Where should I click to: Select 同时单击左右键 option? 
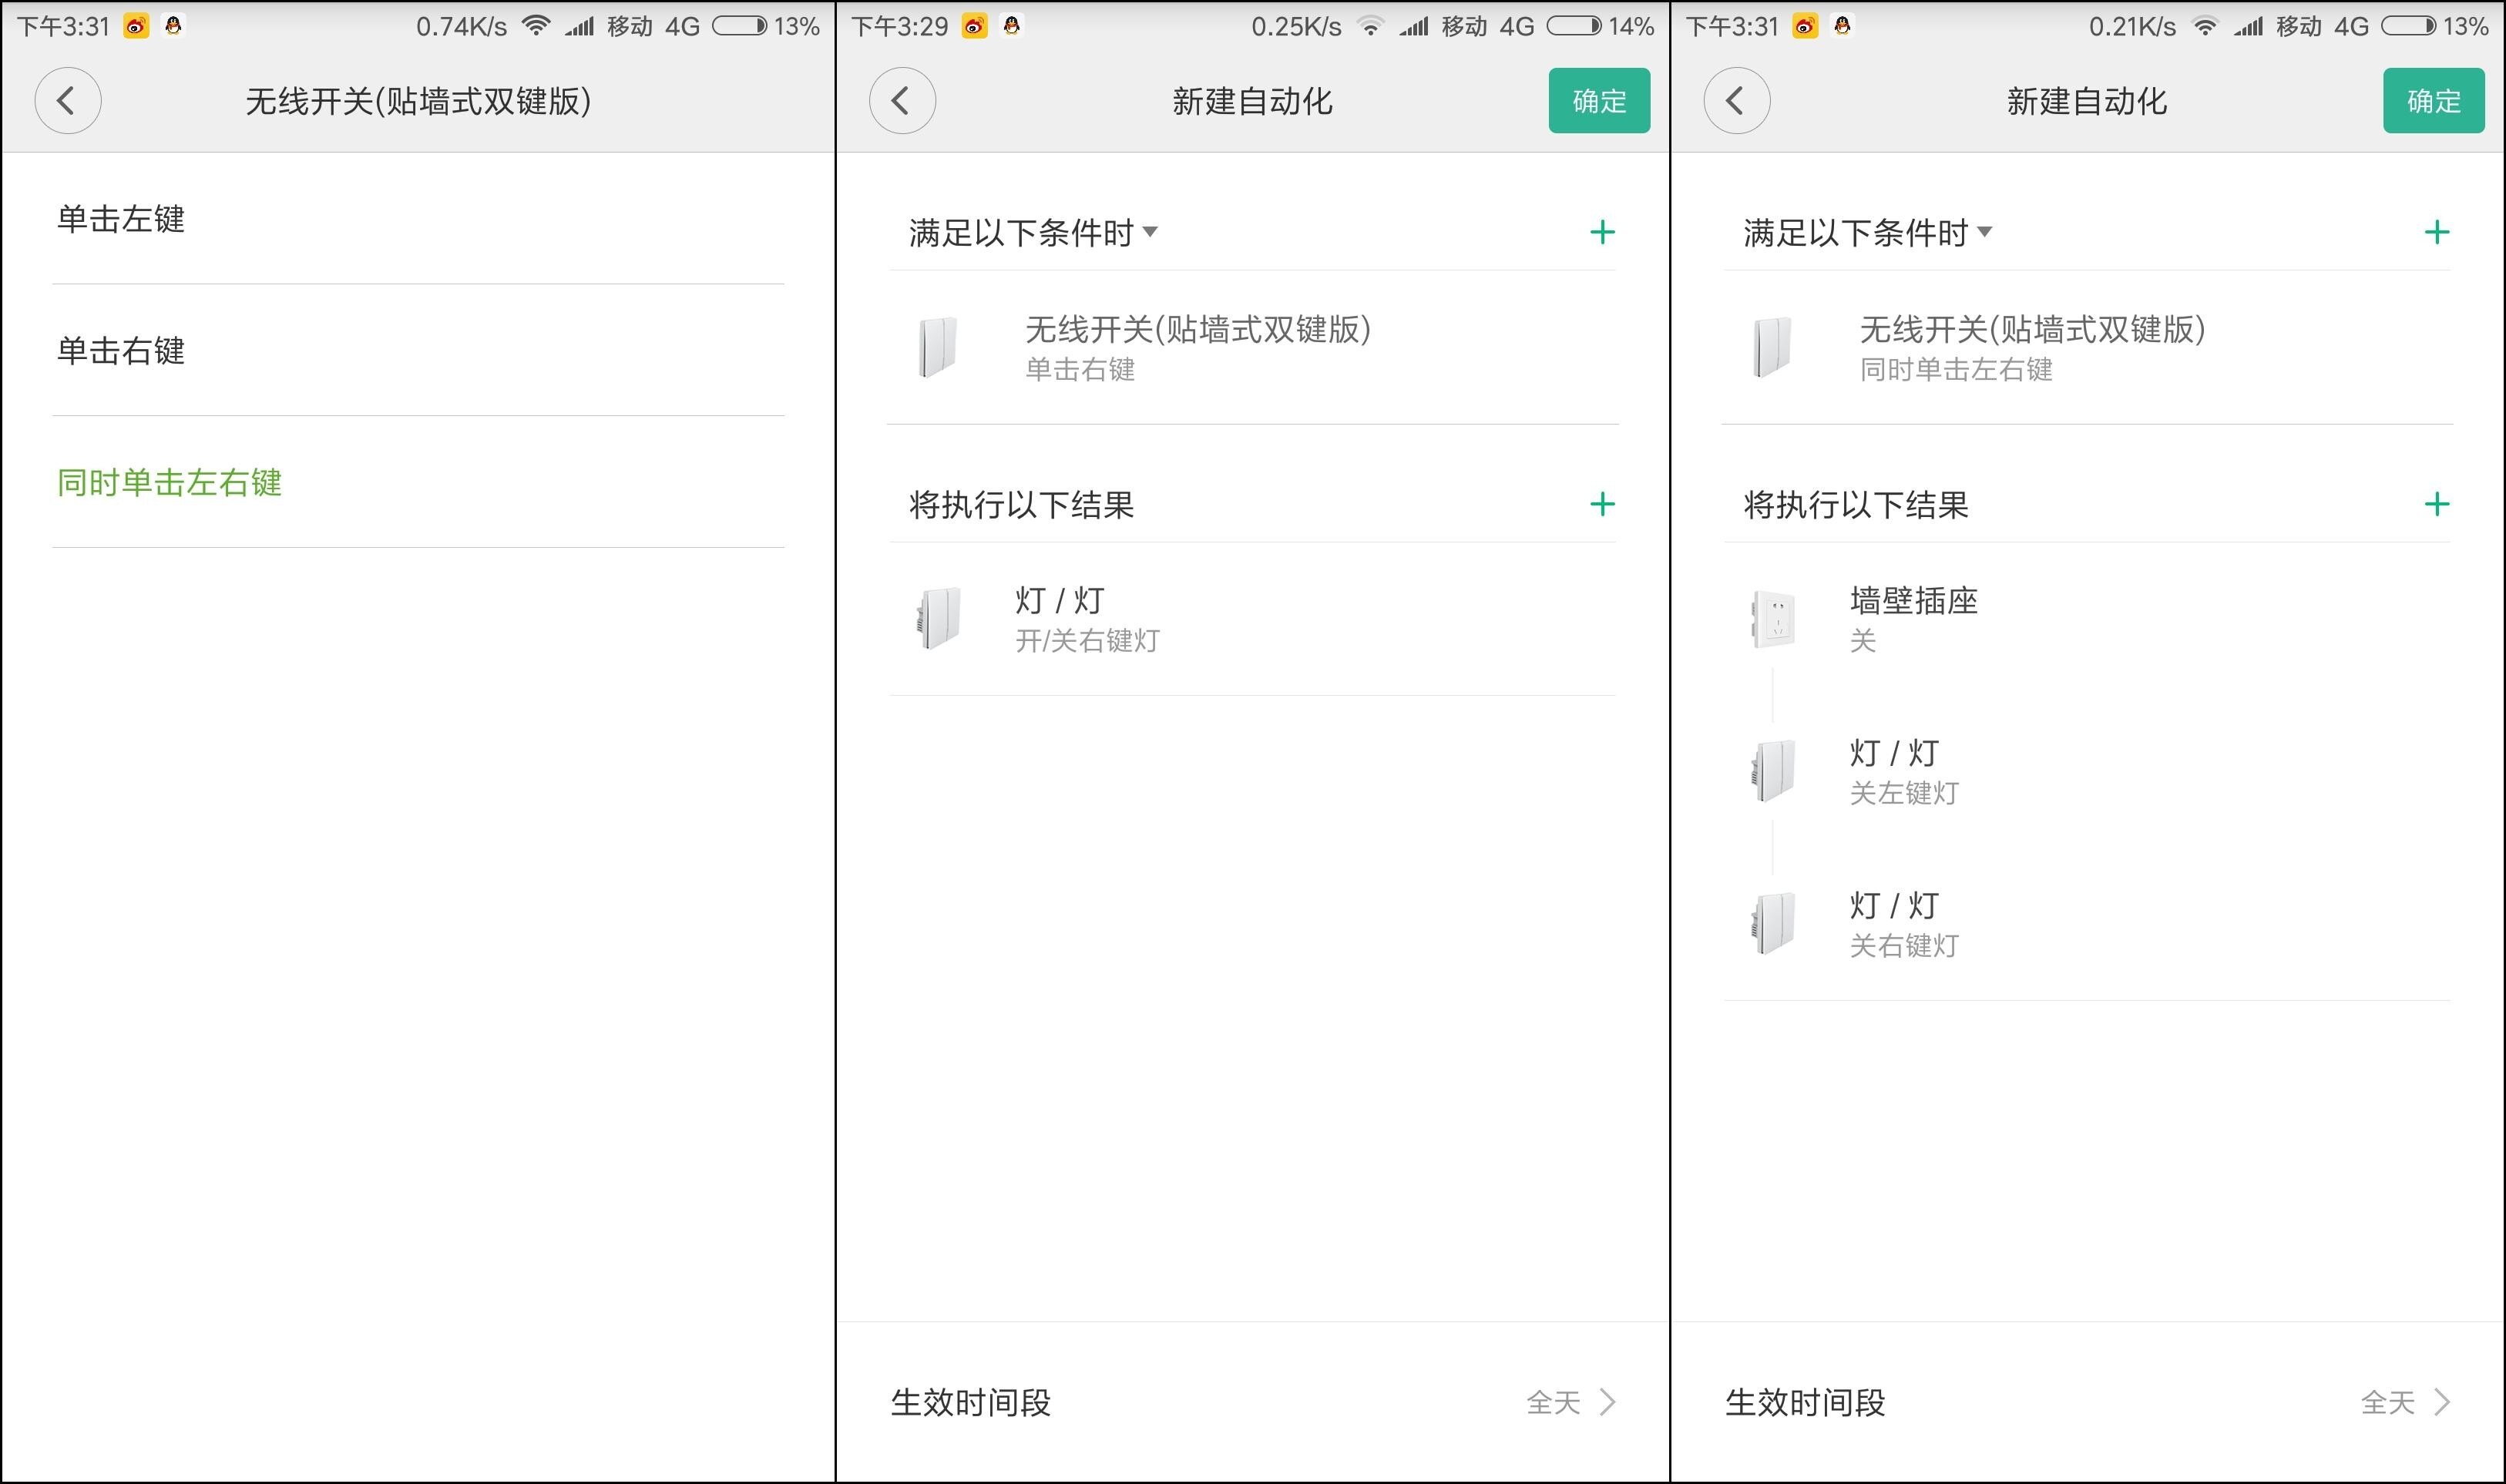[169, 483]
